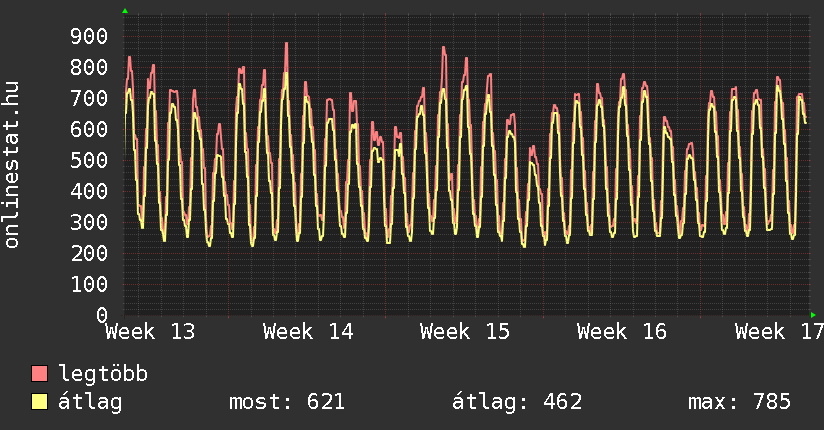Click the green arrow at x-axis end
Viewport: 824px width, 430px height.
(x=813, y=315)
